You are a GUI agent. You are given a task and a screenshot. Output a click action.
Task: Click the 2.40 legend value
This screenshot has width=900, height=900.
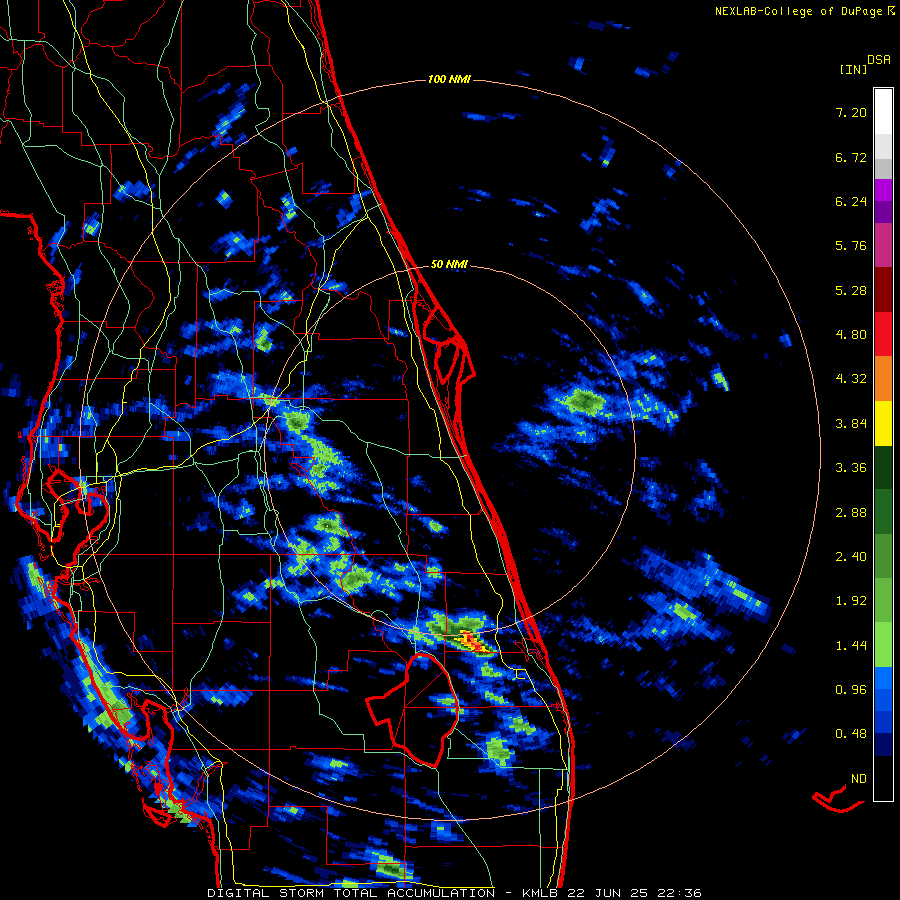pos(851,557)
